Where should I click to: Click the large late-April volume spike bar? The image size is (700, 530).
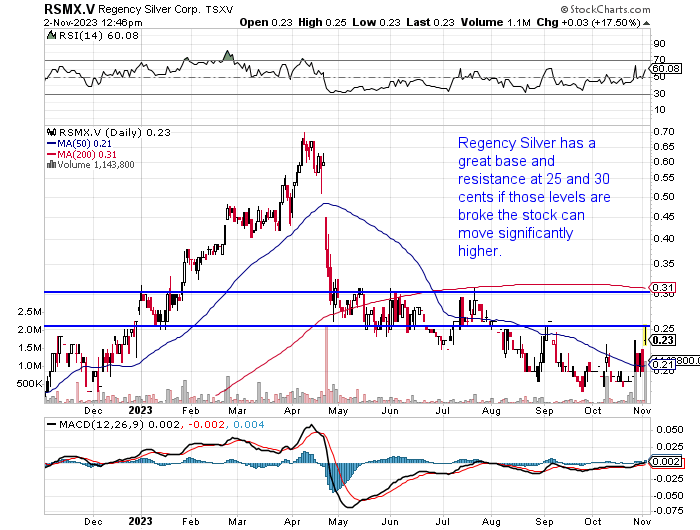(x=326, y=365)
